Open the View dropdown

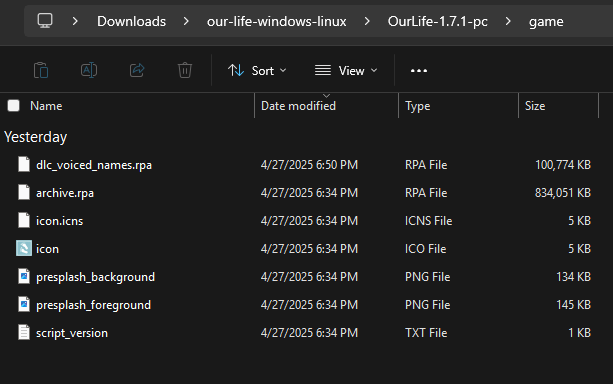tap(346, 71)
